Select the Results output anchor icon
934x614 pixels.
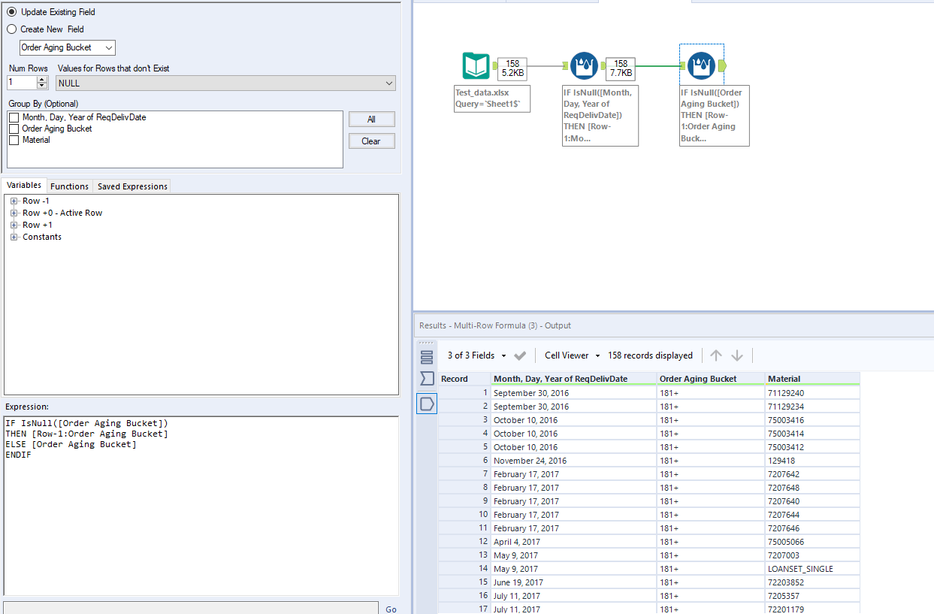coord(426,404)
